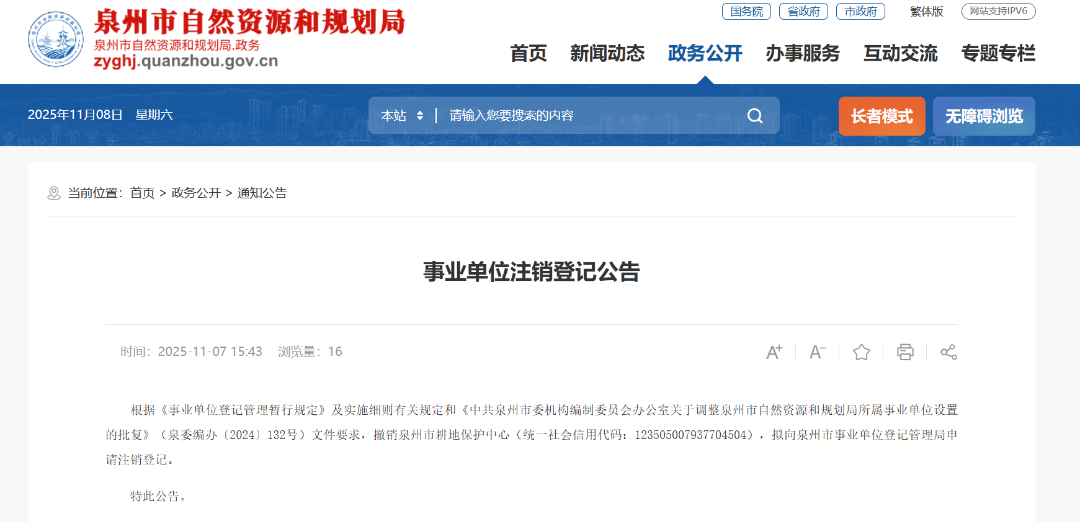
Task: Click the article title 事业单位注销登记公告
Action: tap(531, 272)
